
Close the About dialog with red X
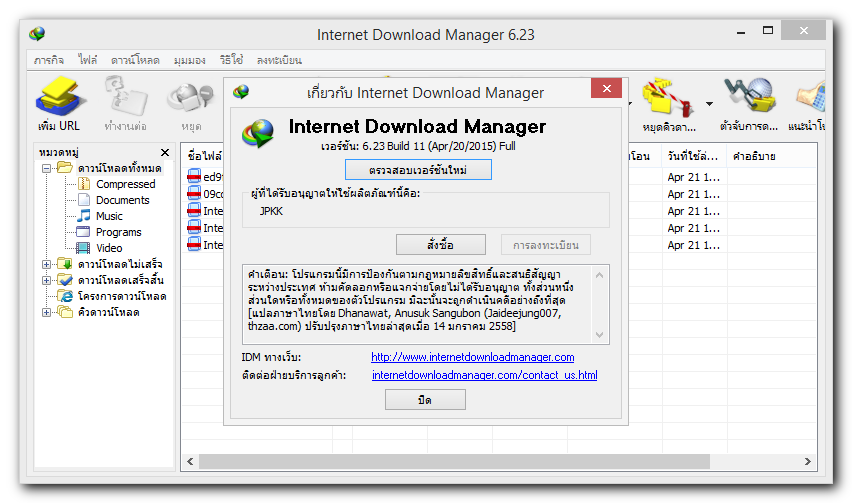(x=606, y=89)
